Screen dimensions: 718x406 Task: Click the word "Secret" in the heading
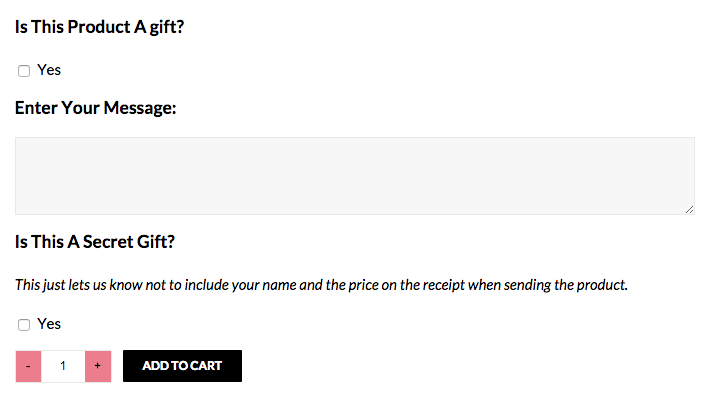[x=108, y=242]
